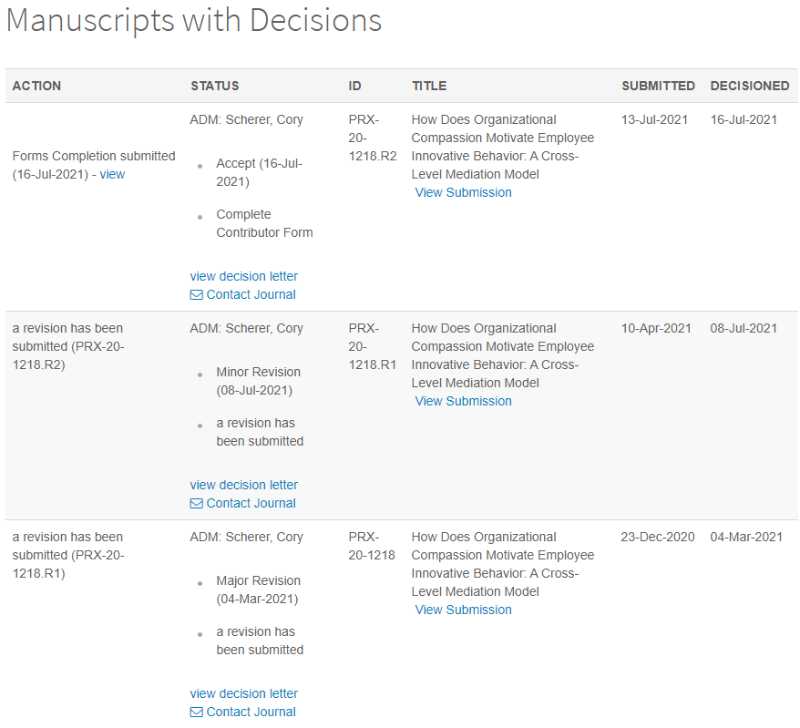View decision letter for the Minor Revision
800x728 pixels.
pyautogui.click(x=244, y=485)
